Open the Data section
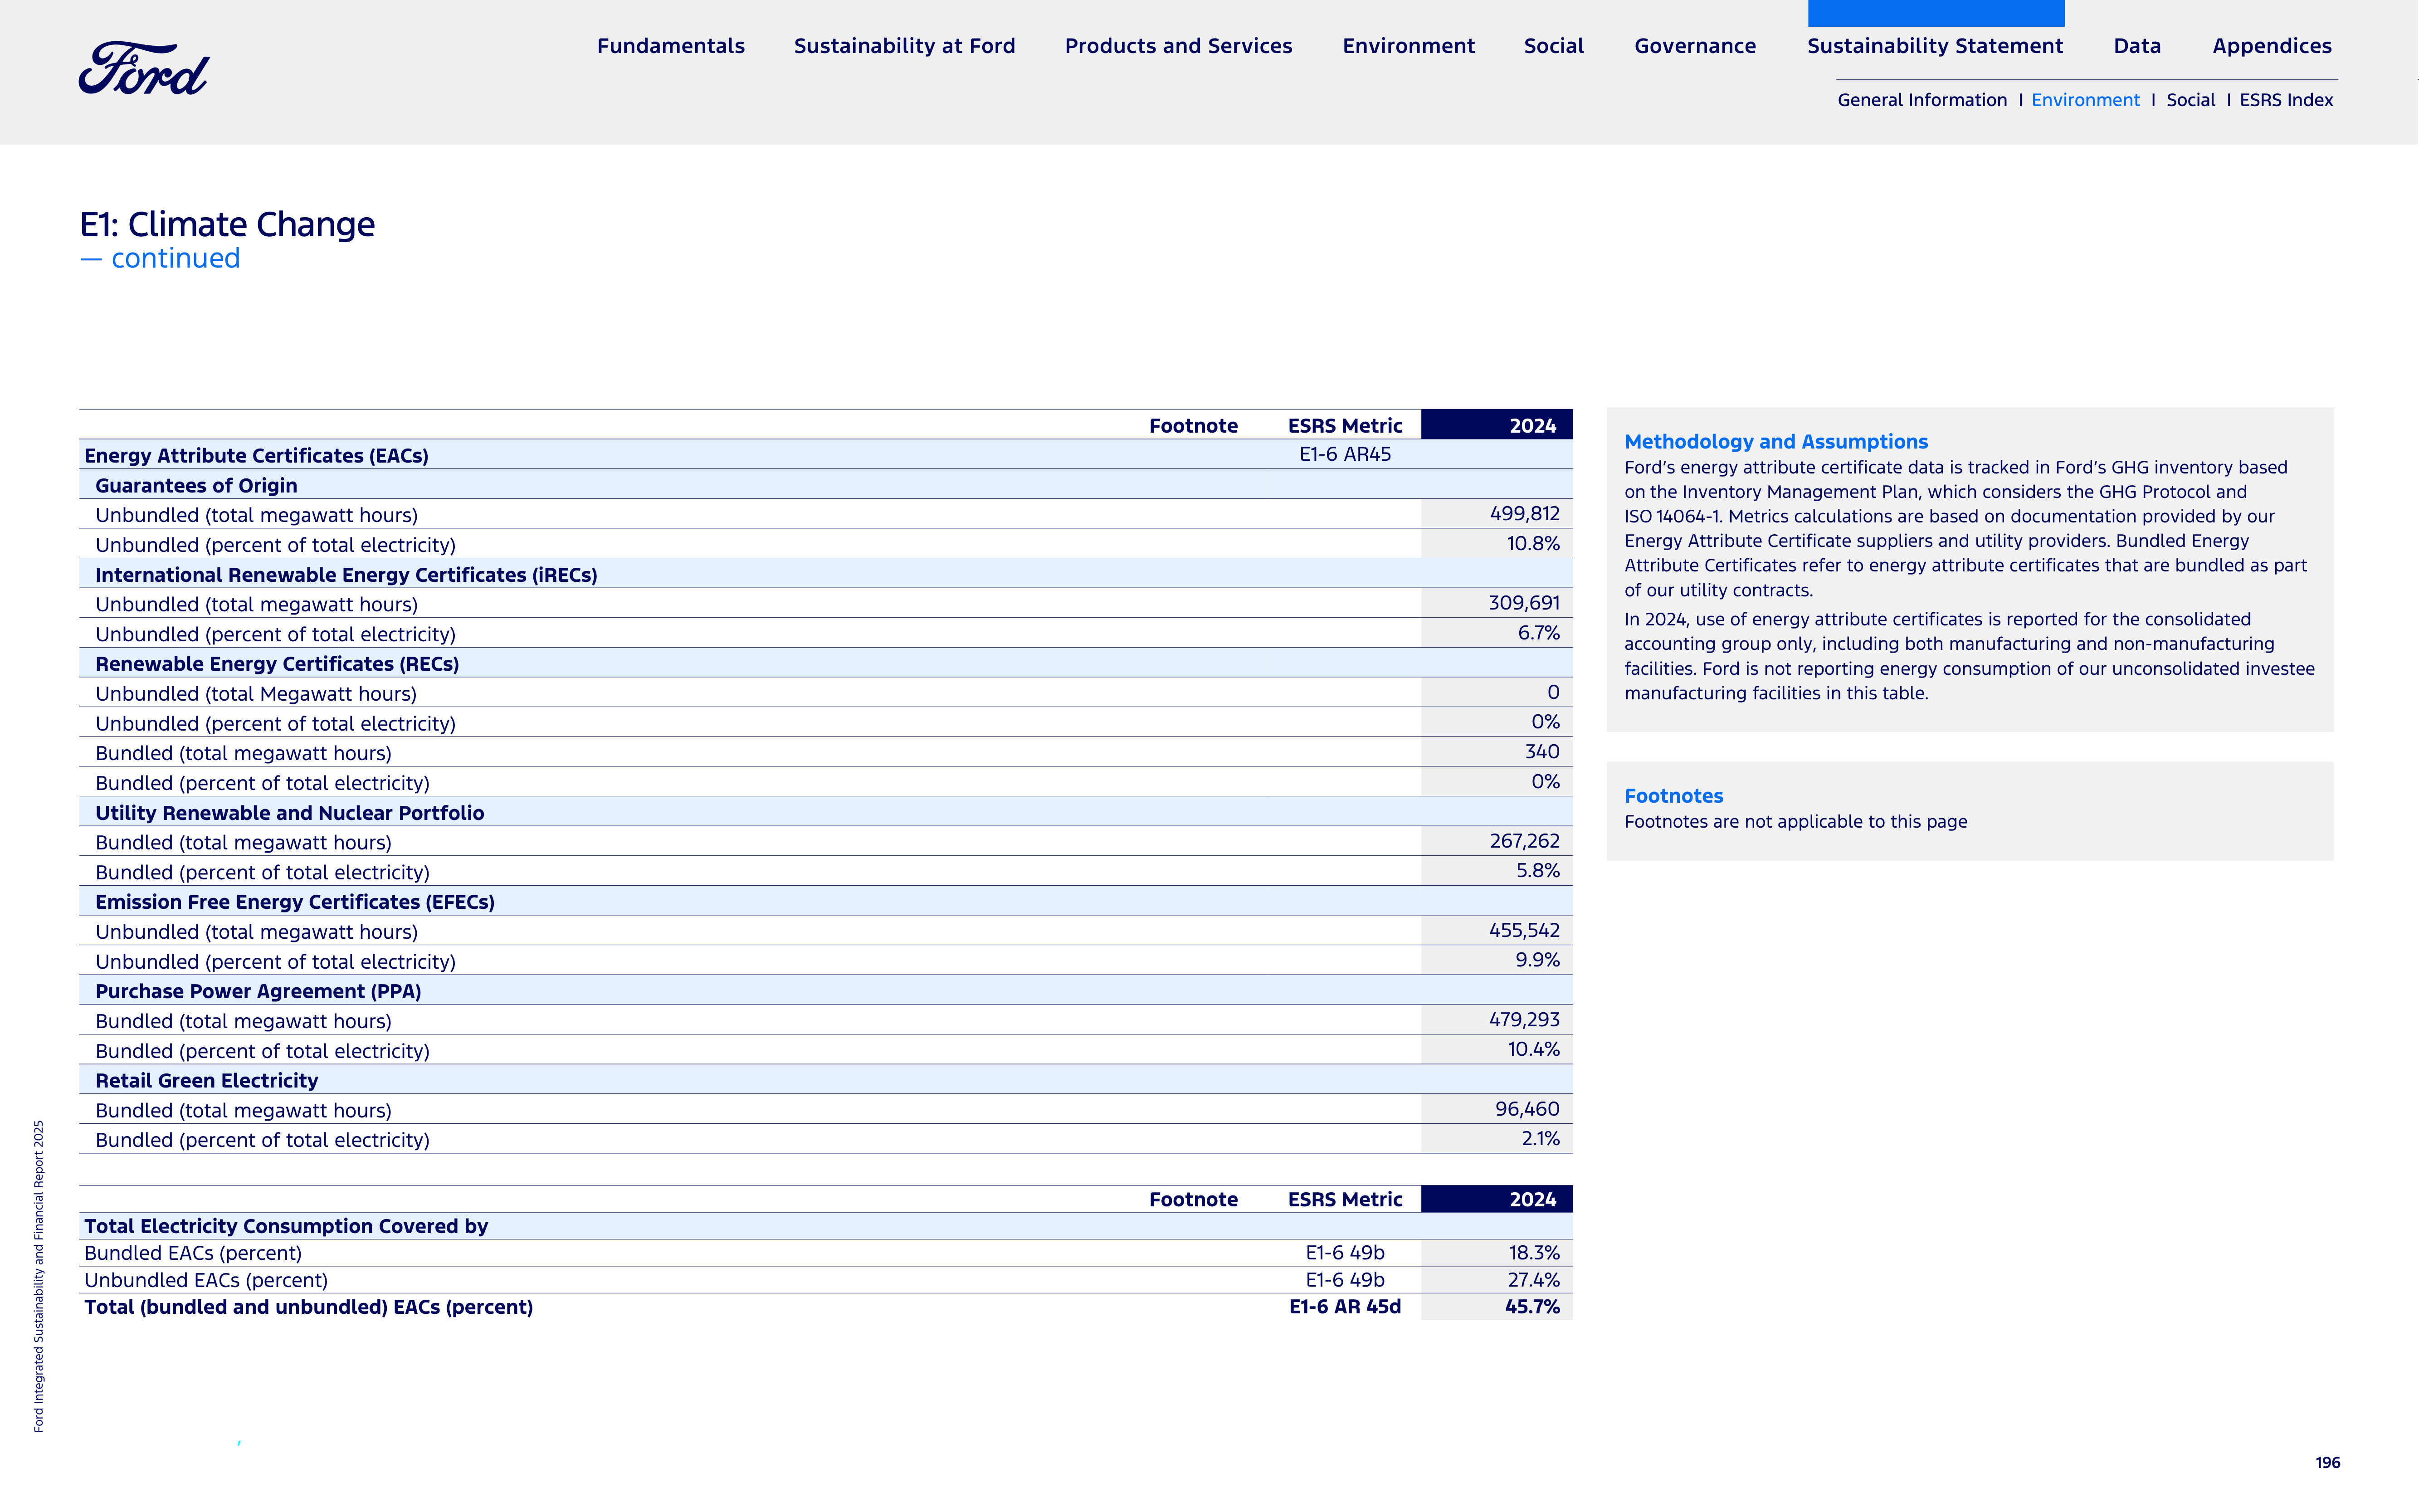This screenshot has height=1512, width=2419. point(2137,46)
